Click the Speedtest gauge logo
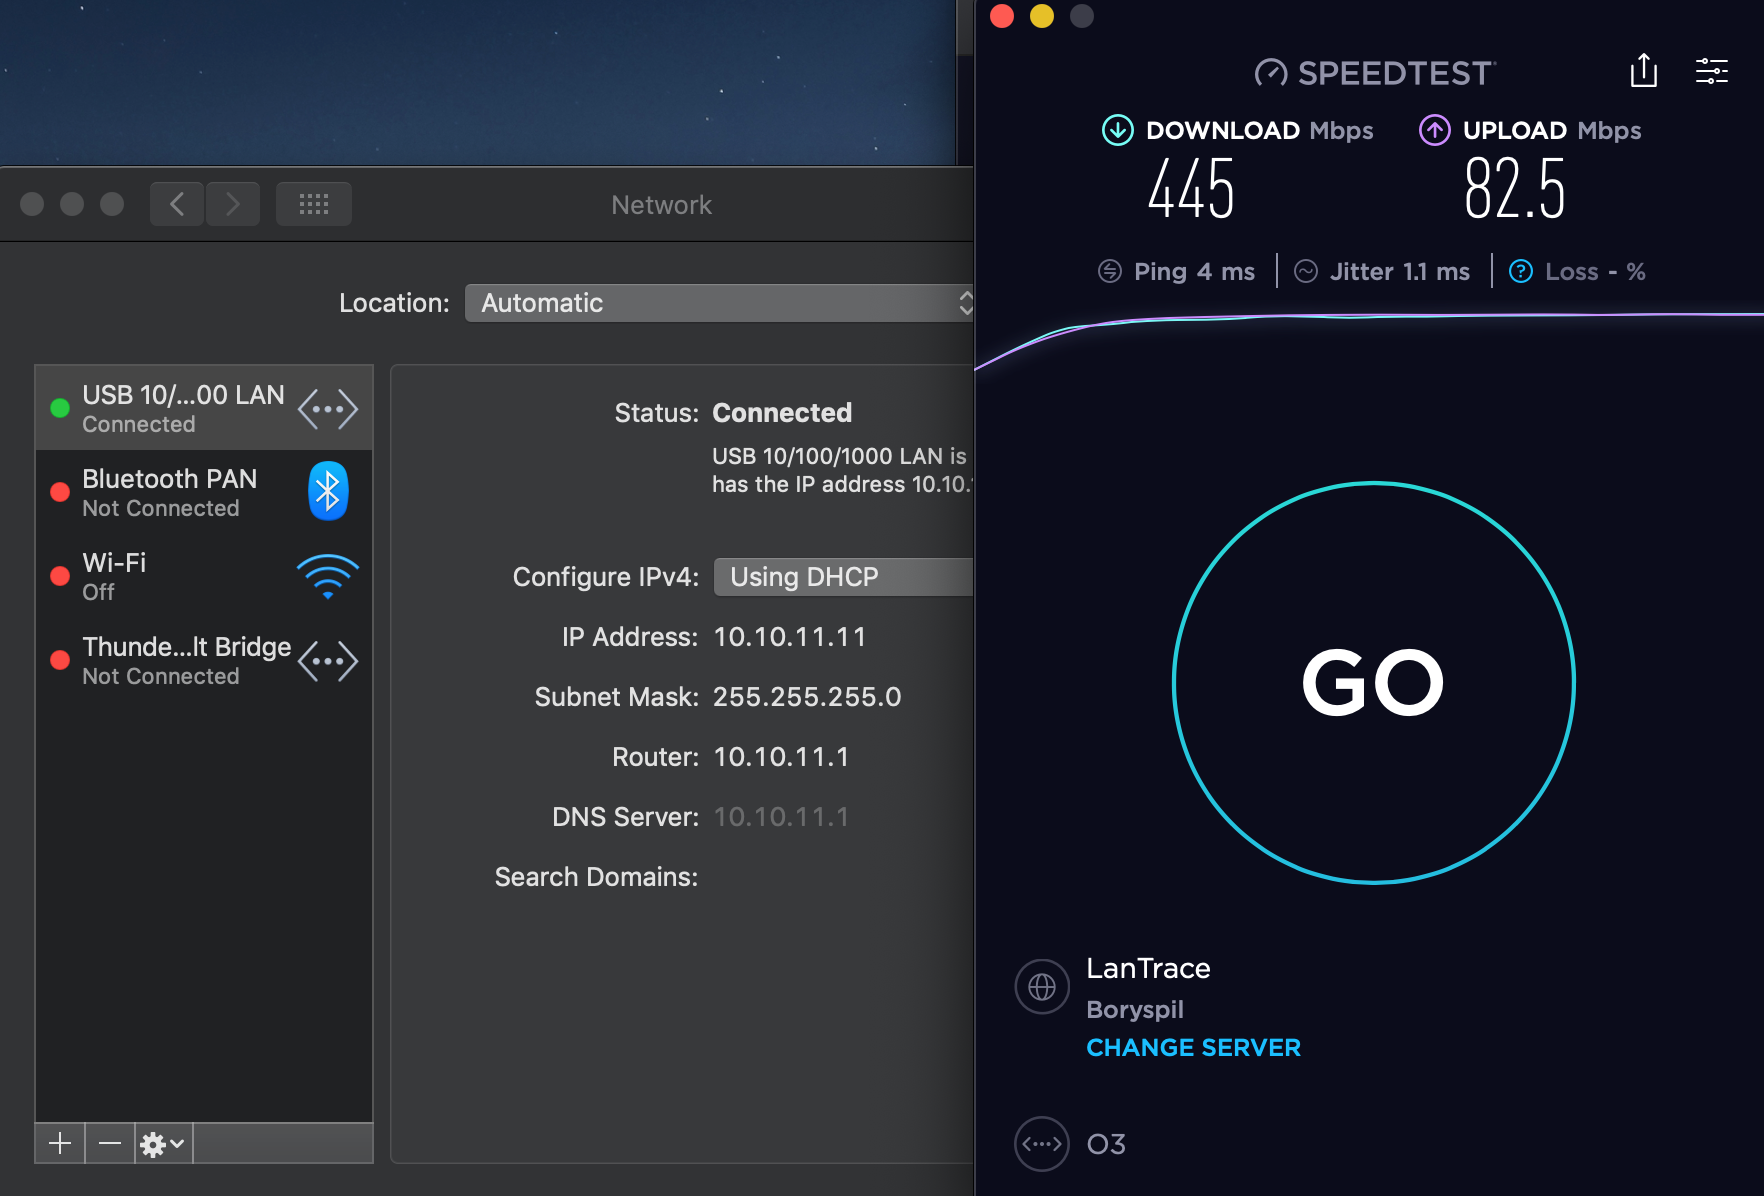 (x=1271, y=73)
